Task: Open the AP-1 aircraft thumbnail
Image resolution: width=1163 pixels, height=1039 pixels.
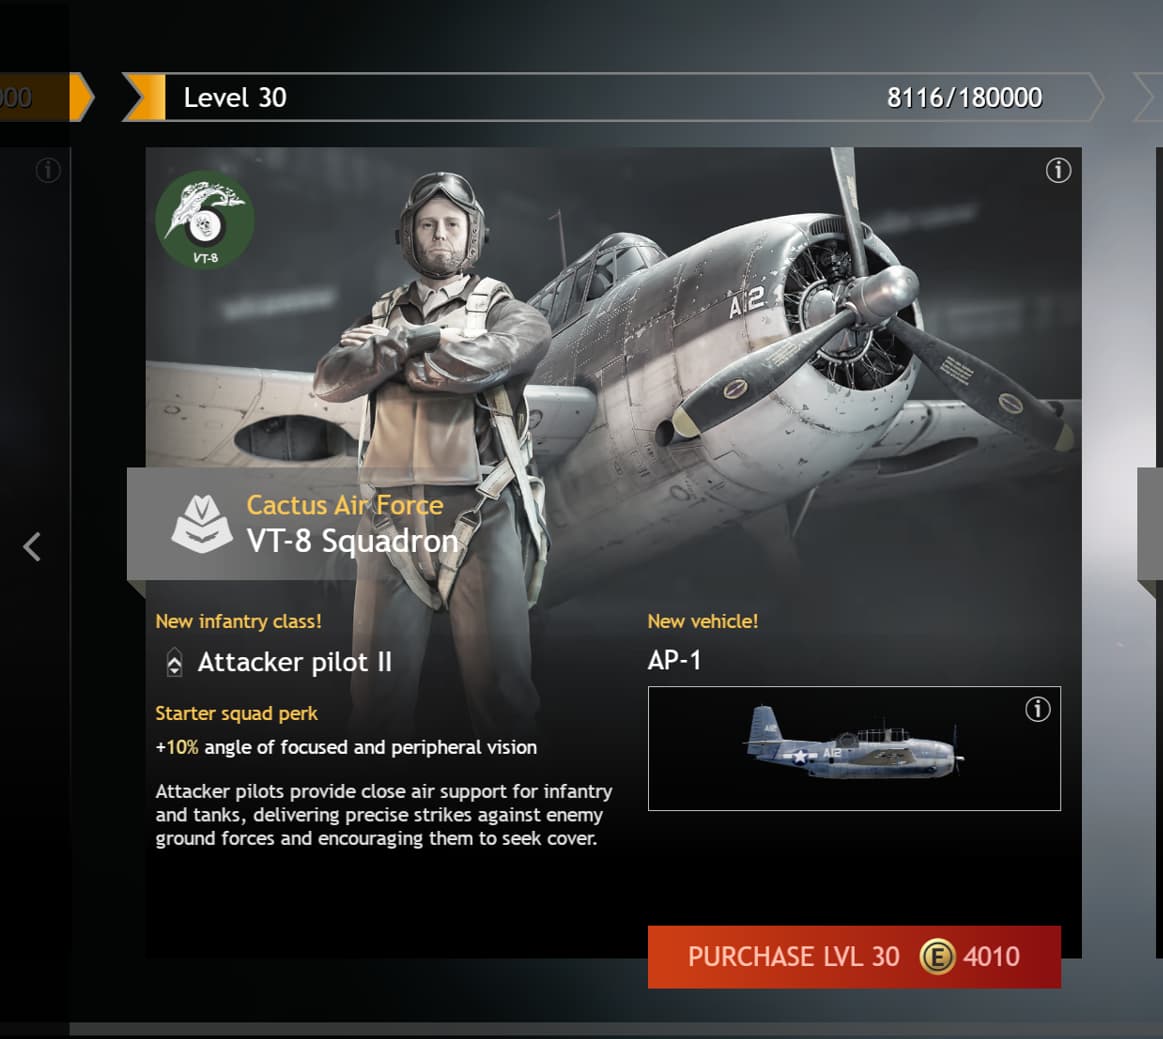Action: (x=854, y=748)
